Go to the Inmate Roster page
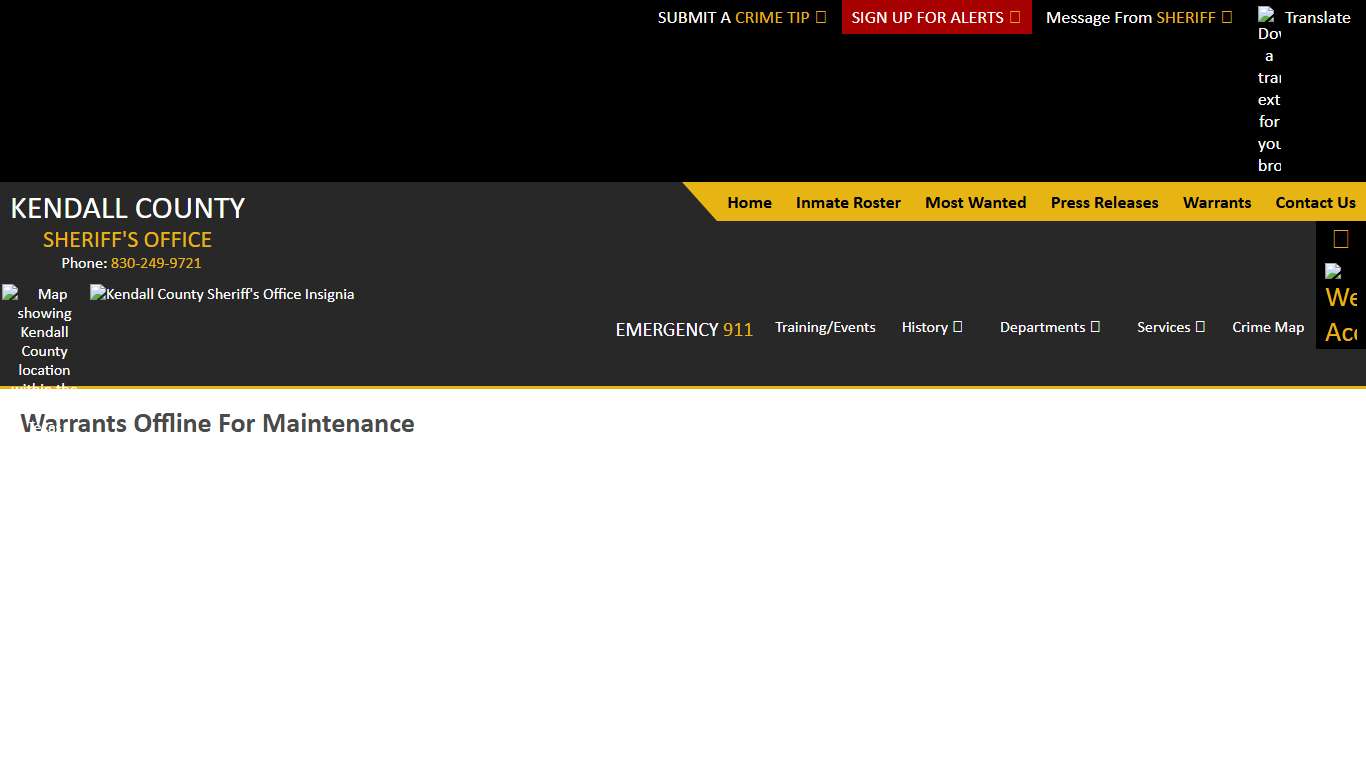 pyautogui.click(x=848, y=203)
